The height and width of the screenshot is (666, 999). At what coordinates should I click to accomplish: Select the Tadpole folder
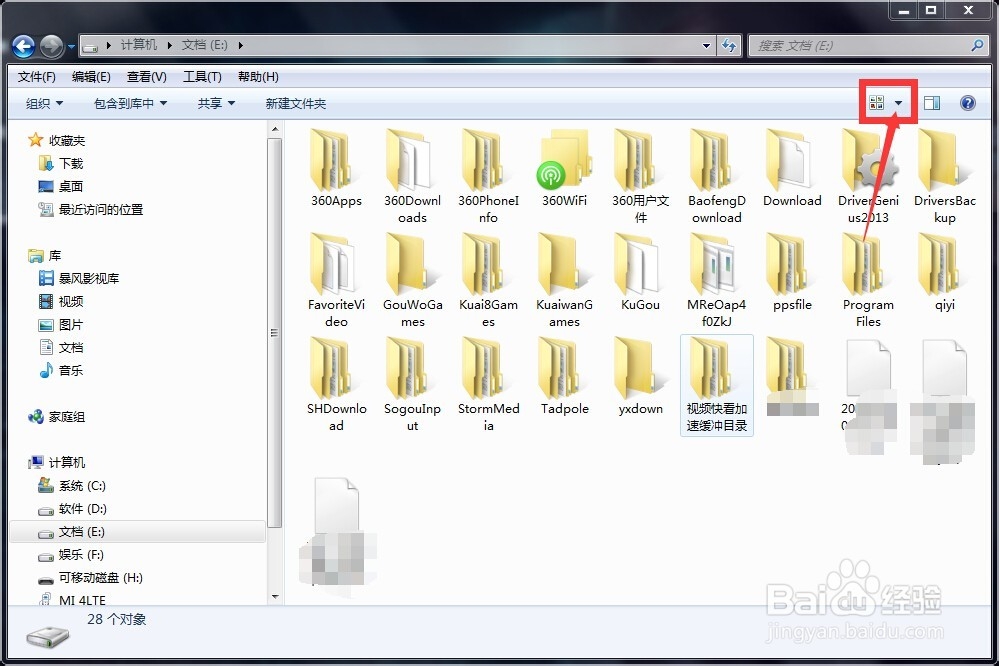pos(564,377)
